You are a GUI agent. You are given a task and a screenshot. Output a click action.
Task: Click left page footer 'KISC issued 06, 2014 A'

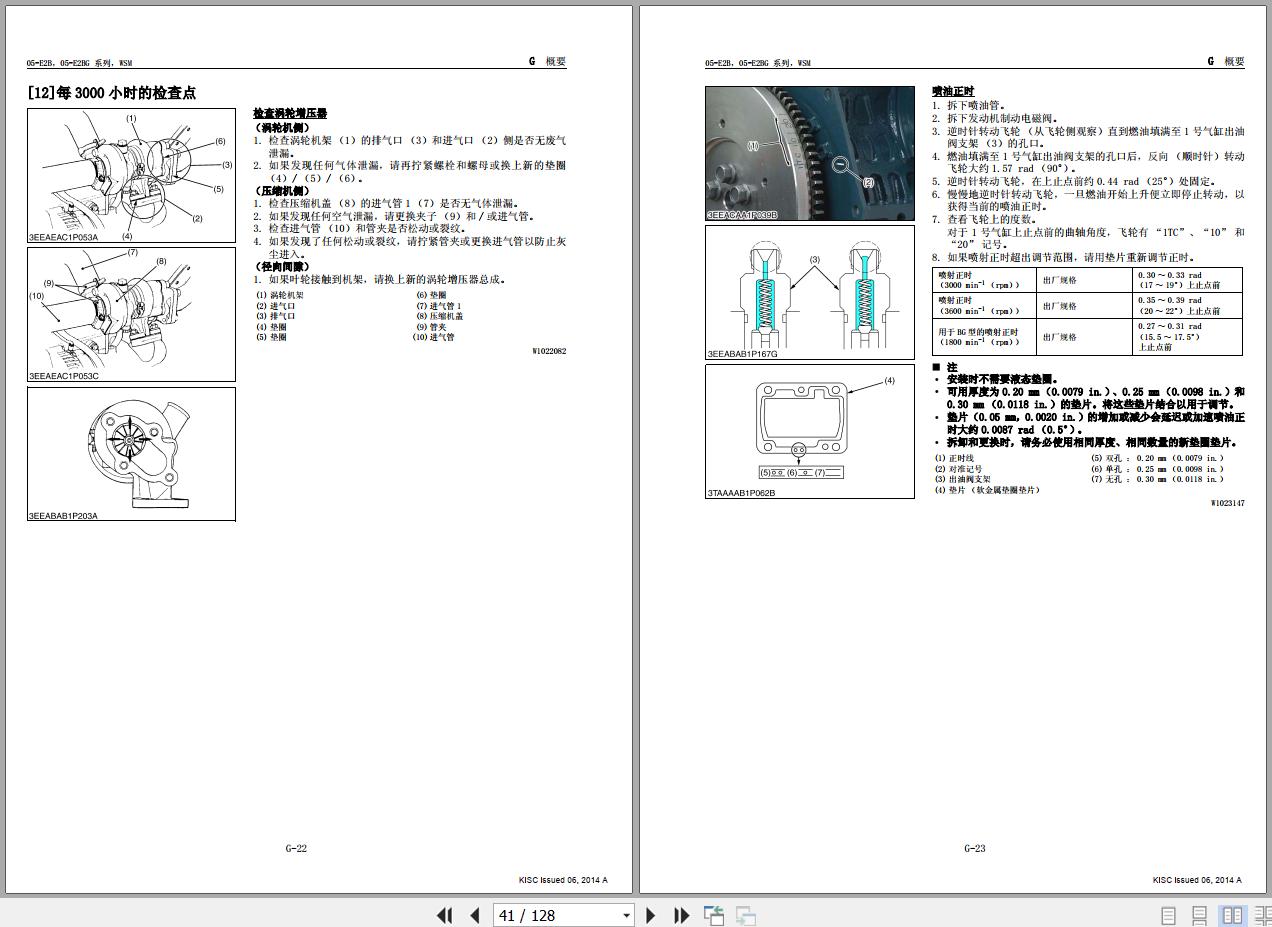click(x=563, y=880)
